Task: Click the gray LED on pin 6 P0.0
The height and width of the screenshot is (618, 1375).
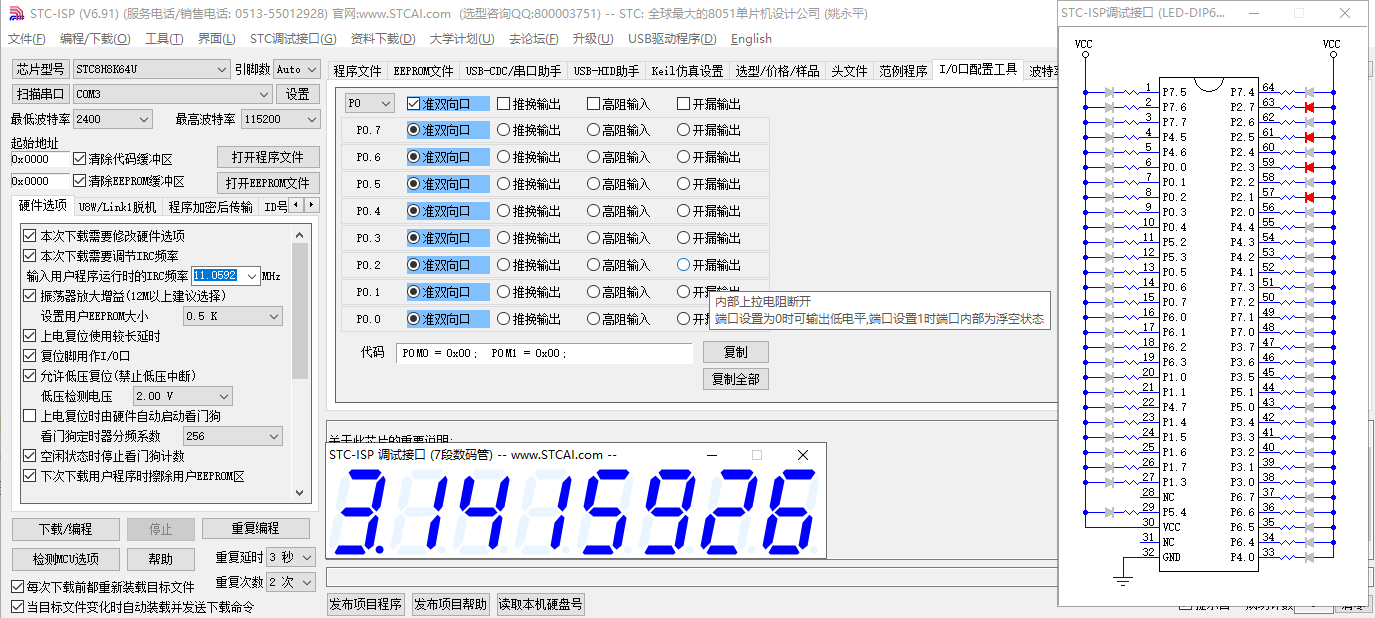Action: (1110, 167)
